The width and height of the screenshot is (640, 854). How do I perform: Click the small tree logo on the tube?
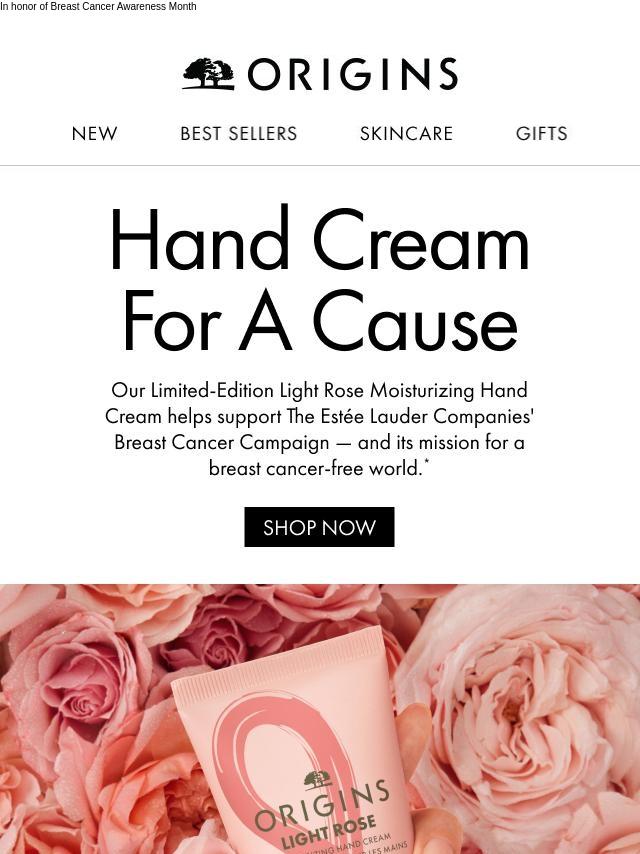point(318,780)
